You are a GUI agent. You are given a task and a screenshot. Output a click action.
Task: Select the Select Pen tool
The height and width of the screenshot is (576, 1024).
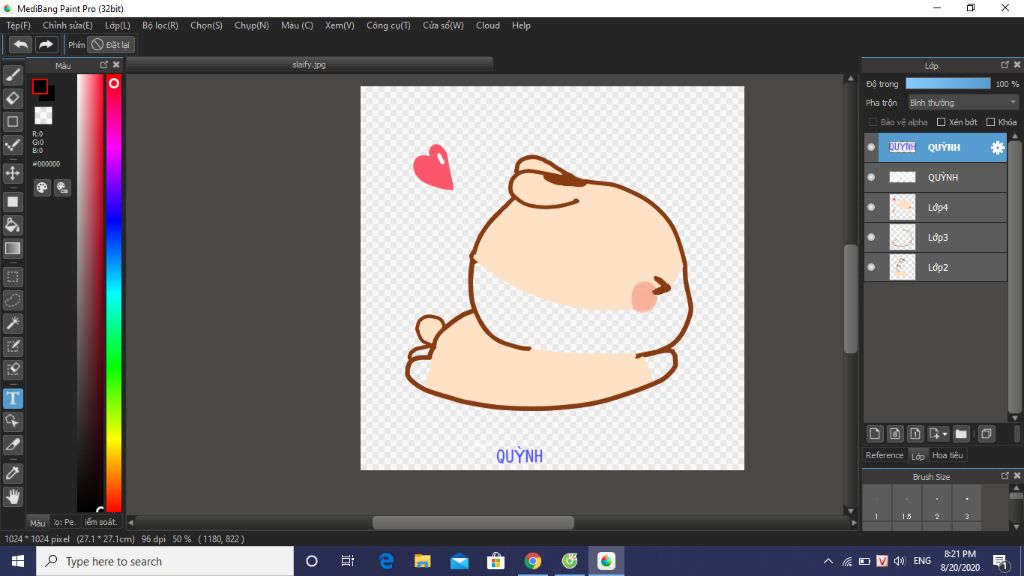(x=12, y=346)
